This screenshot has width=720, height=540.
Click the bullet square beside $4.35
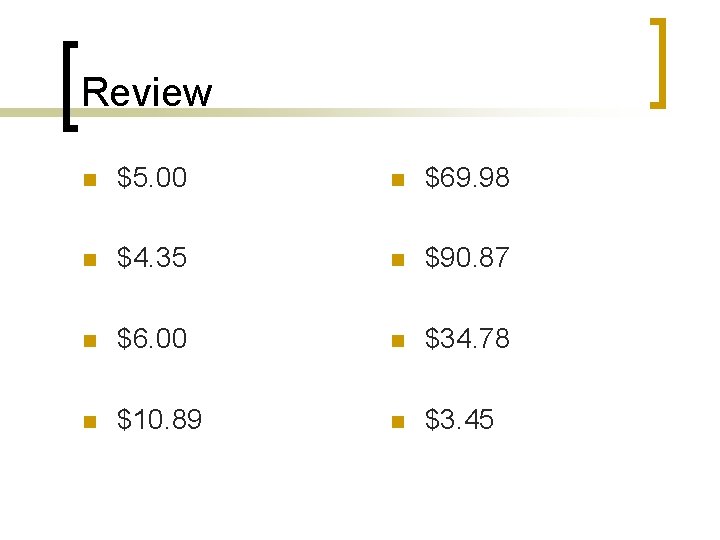[90, 260]
